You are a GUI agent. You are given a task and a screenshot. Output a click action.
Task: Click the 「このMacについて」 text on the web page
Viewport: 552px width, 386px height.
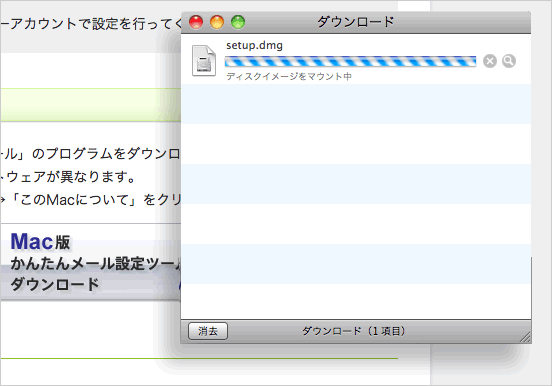point(74,200)
